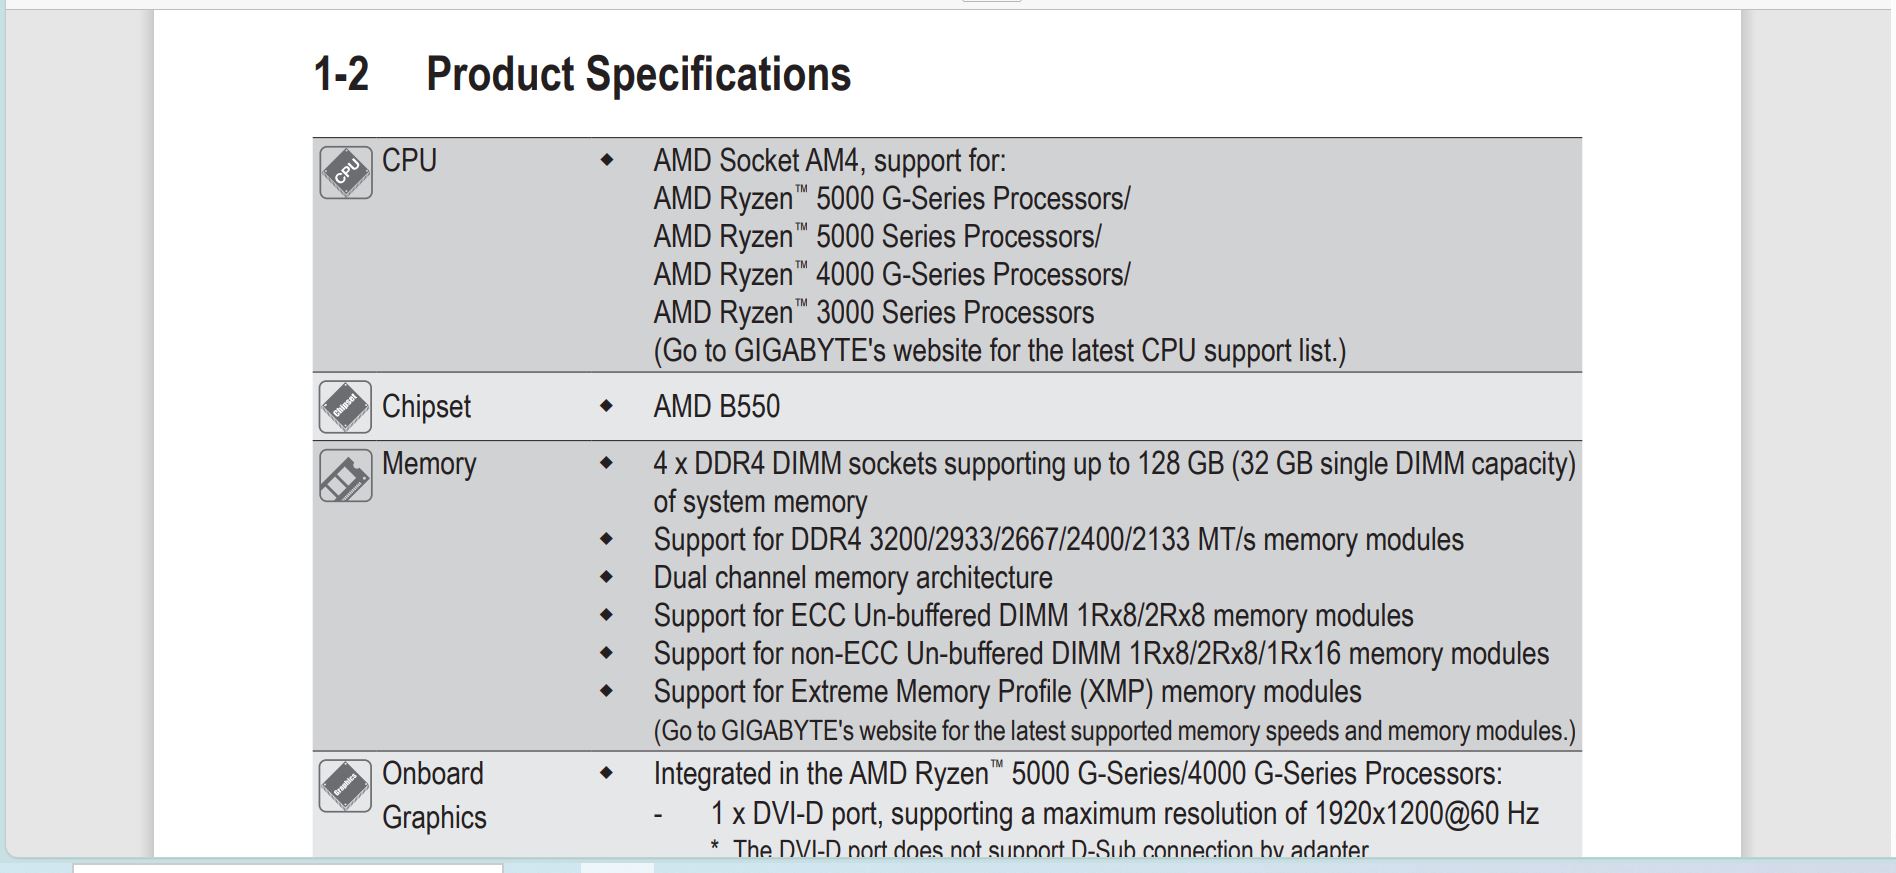This screenshot has width=1896, height=873.
Task: Click the DVI-D port maximum resolution line
Action: coord(1124,814)
